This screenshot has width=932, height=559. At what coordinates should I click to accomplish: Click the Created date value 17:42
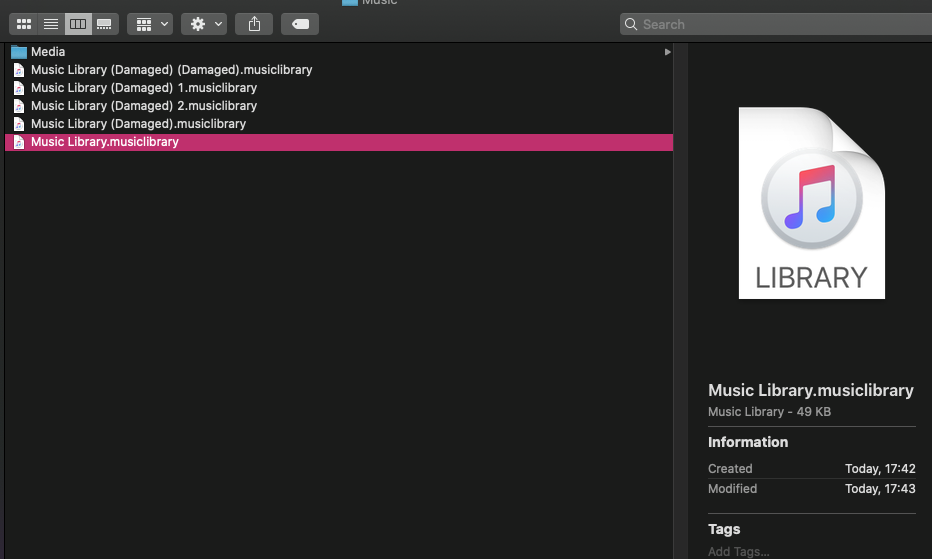[x=880, y=469]
